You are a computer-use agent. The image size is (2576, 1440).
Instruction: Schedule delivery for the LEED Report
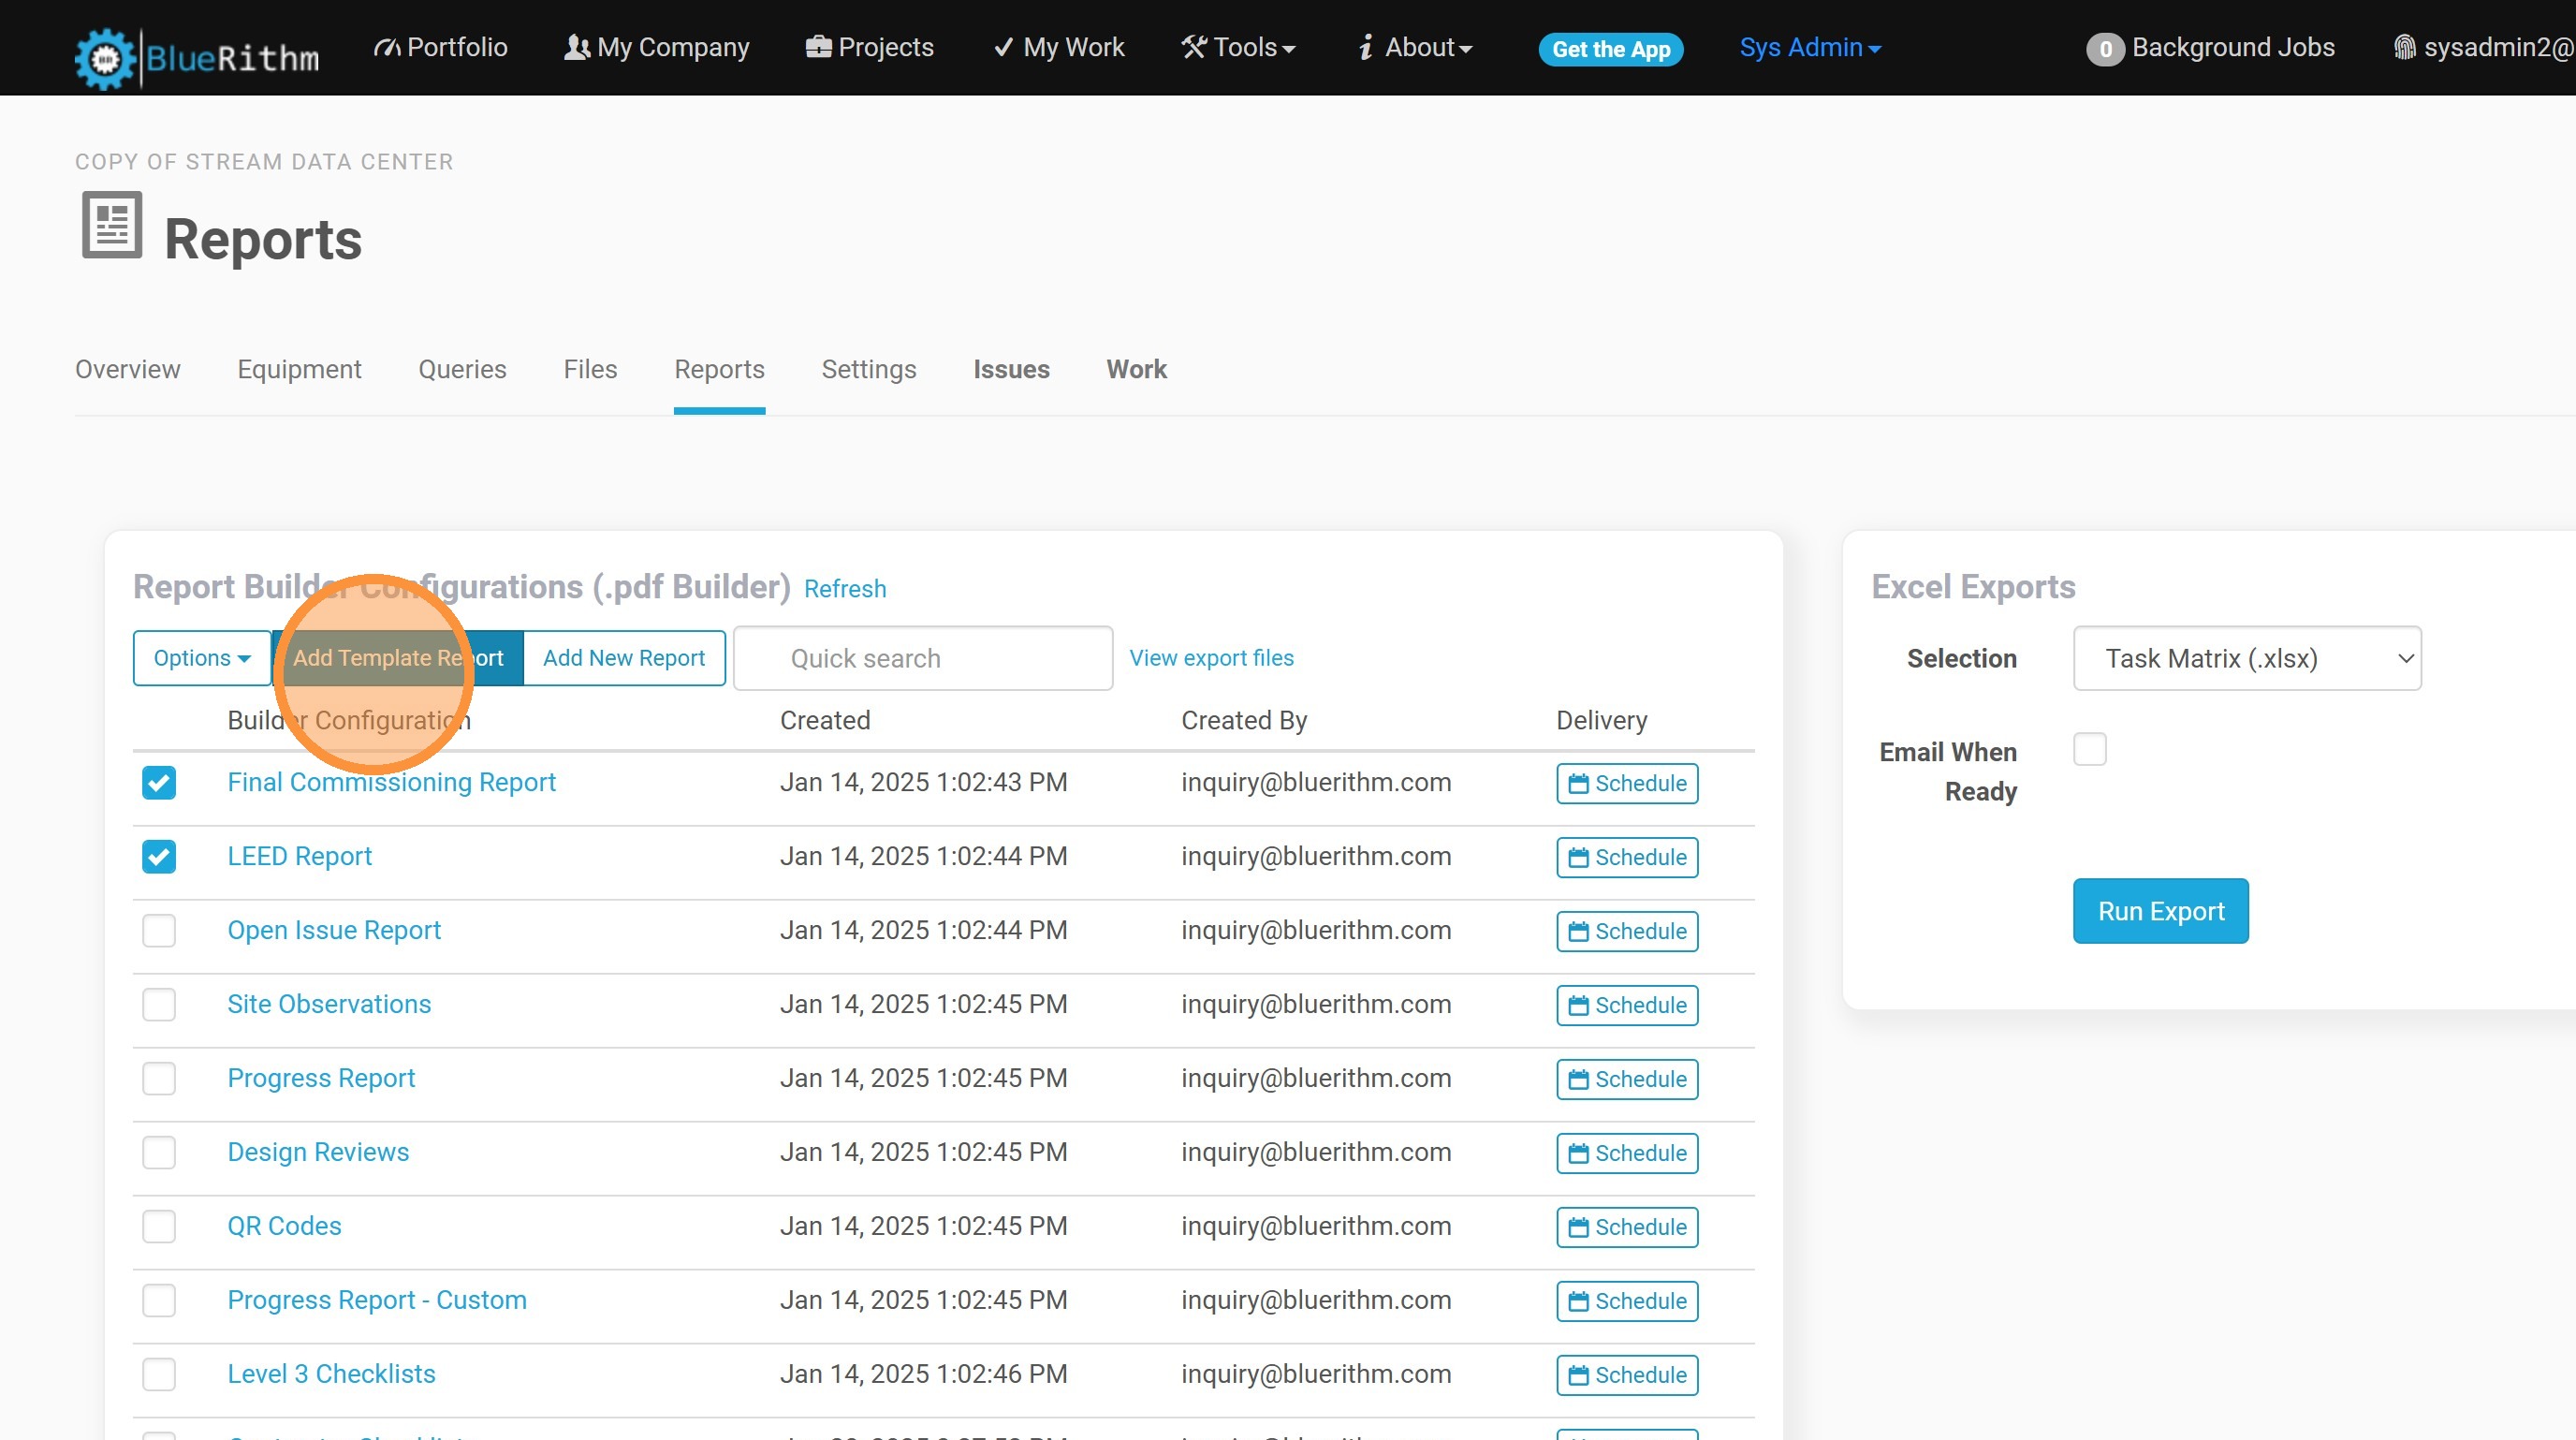[x=1626, y=857]
